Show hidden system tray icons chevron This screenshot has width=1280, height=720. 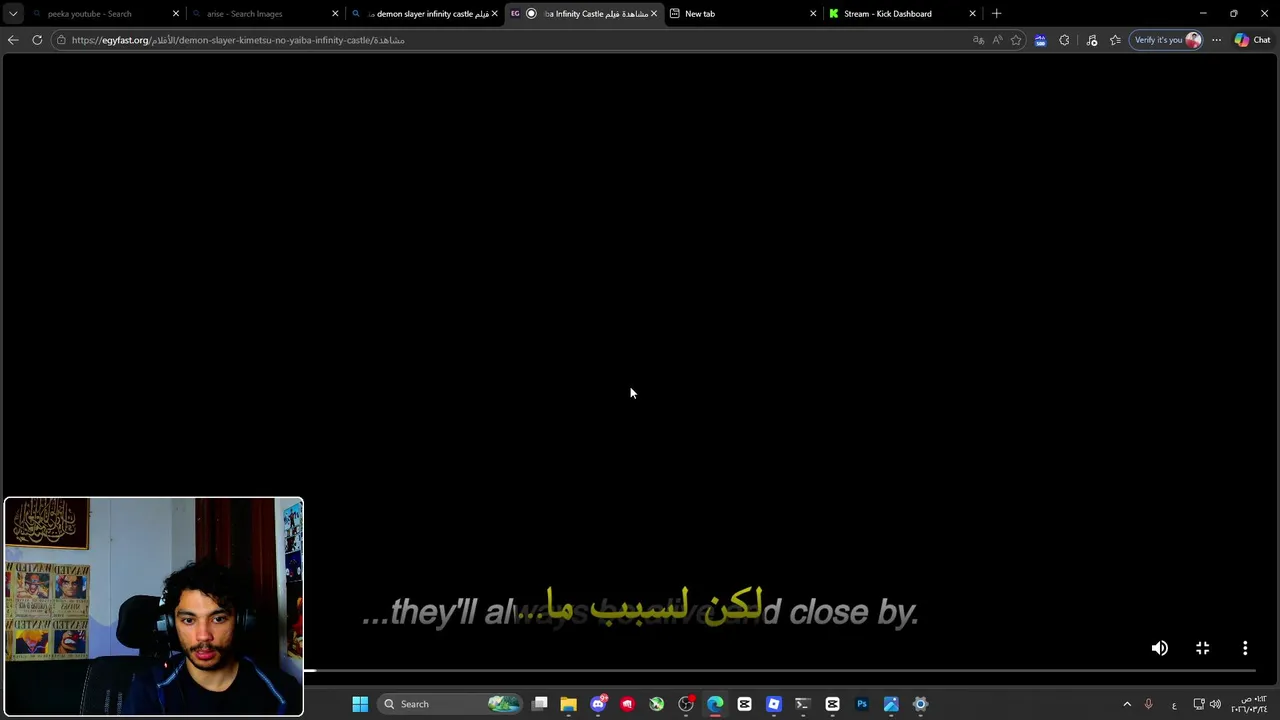1127,704
